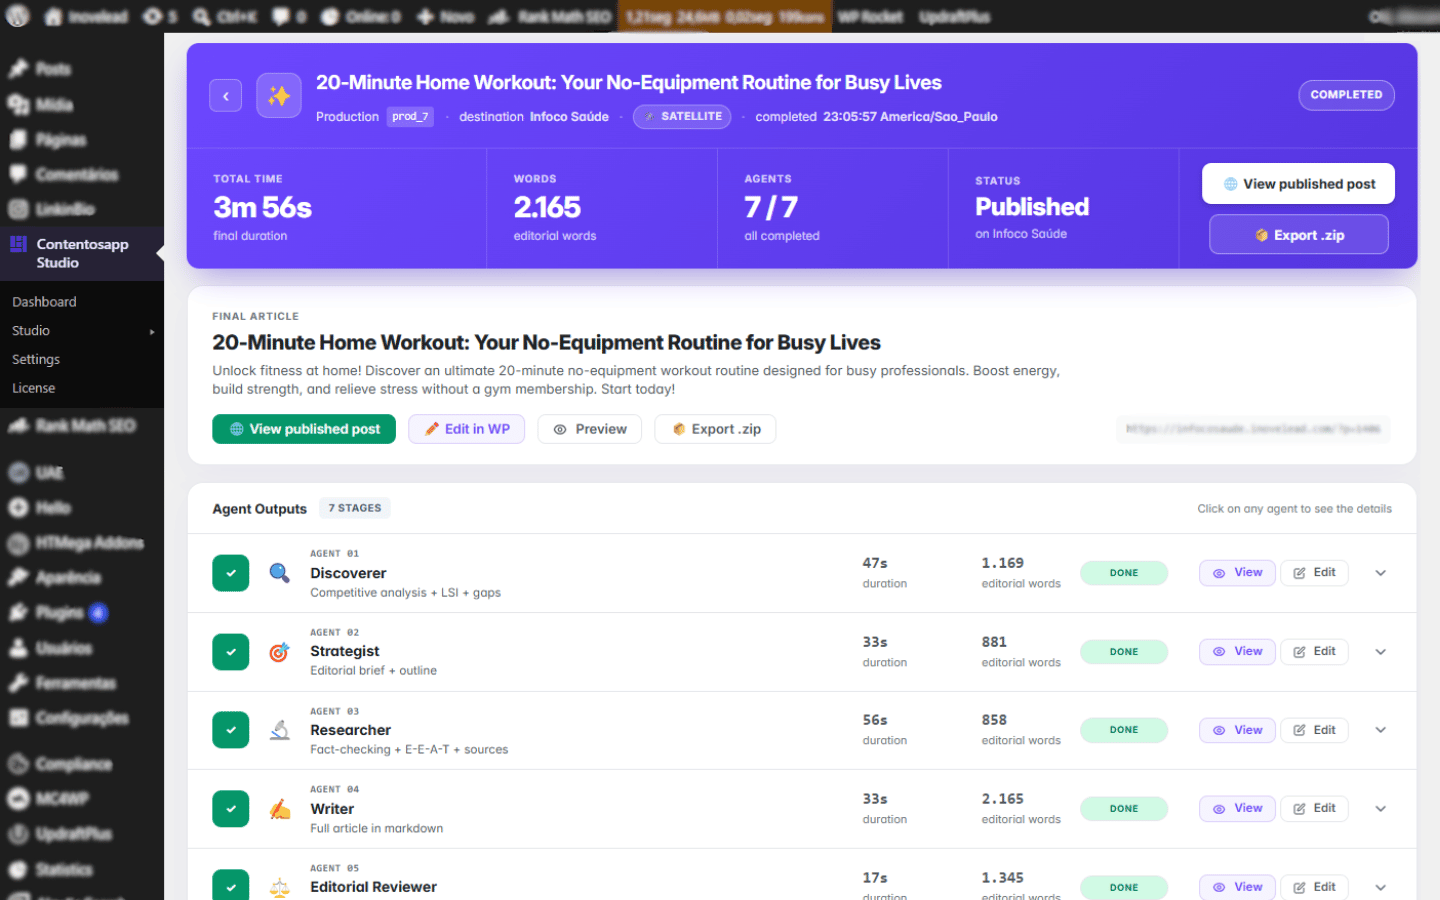This screenshot has height=900, width=1440.
Task: Click the Strategist target icon
Action: click(x=280, y=652)
